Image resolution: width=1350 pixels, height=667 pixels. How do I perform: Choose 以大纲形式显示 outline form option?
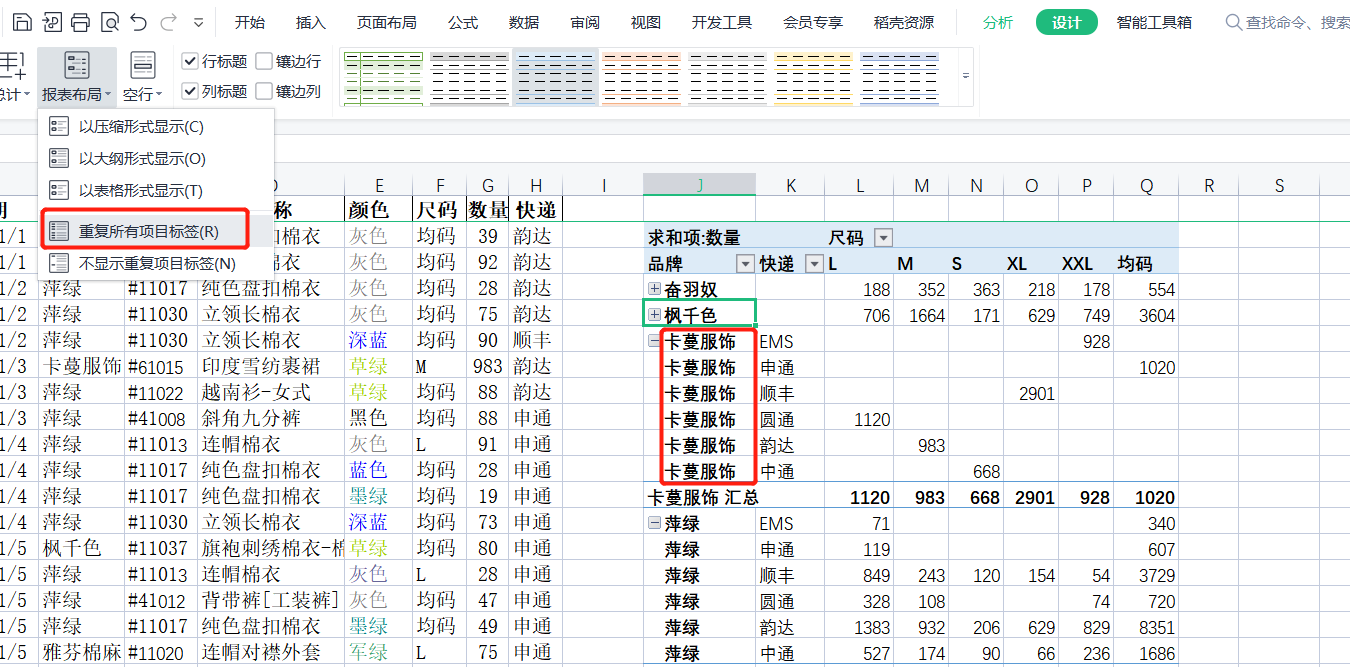click(142, 159)
